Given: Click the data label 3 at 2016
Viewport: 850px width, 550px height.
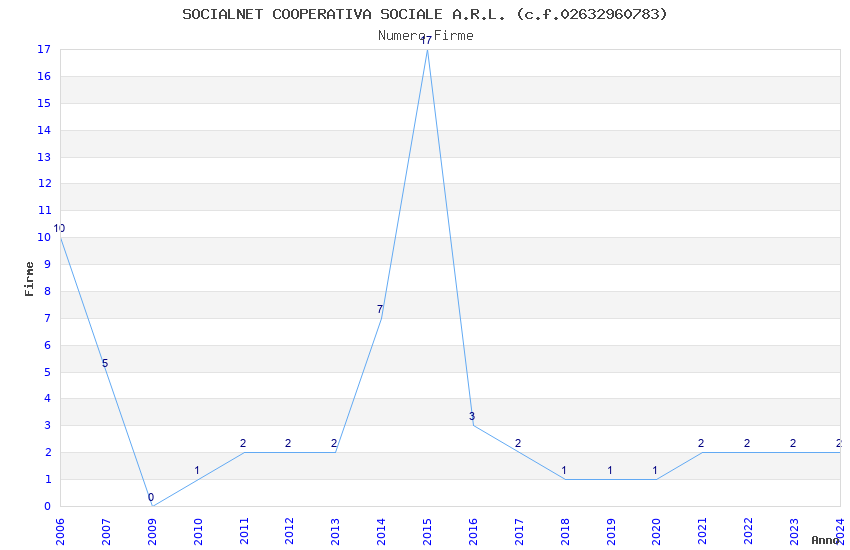Looking at the screenshot, I should pyautogui.click(x=472, y=416).
